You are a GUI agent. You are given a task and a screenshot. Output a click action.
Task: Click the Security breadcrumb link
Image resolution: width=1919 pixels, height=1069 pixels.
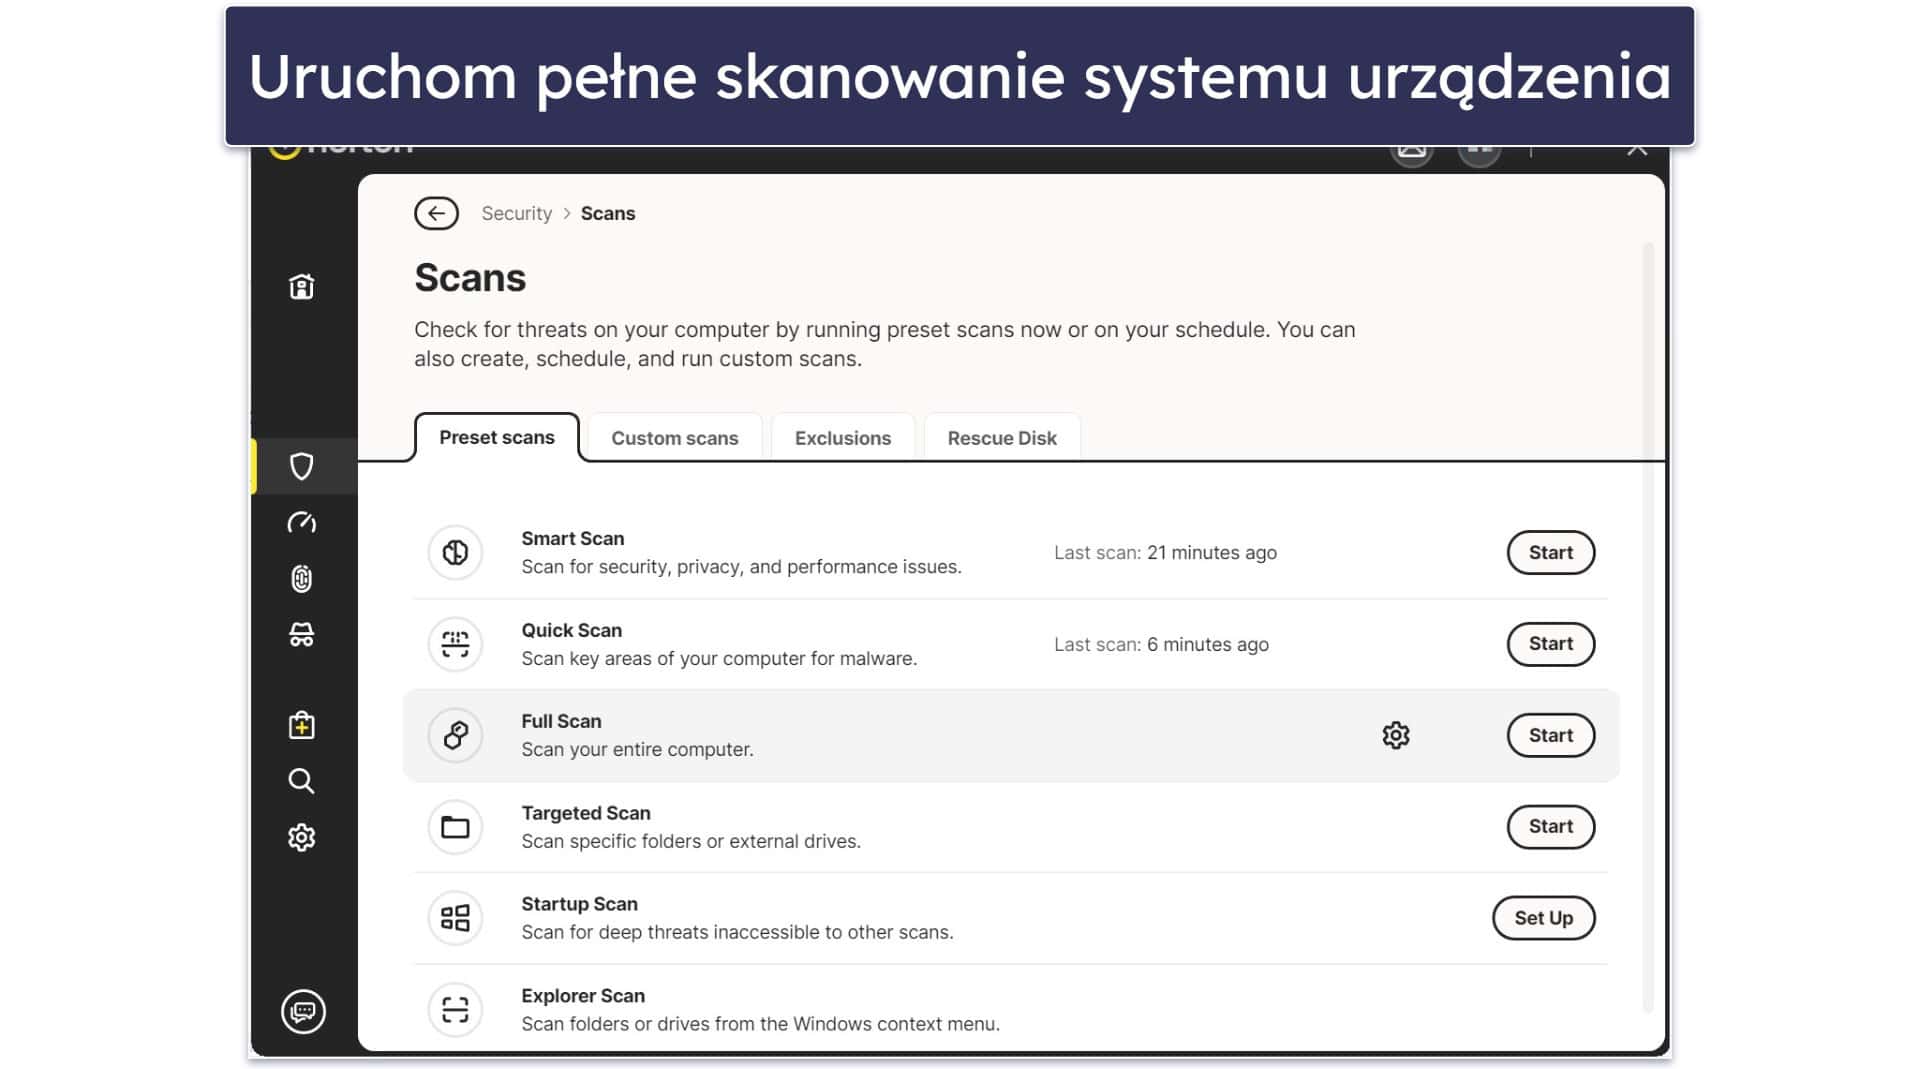point(516,213)
